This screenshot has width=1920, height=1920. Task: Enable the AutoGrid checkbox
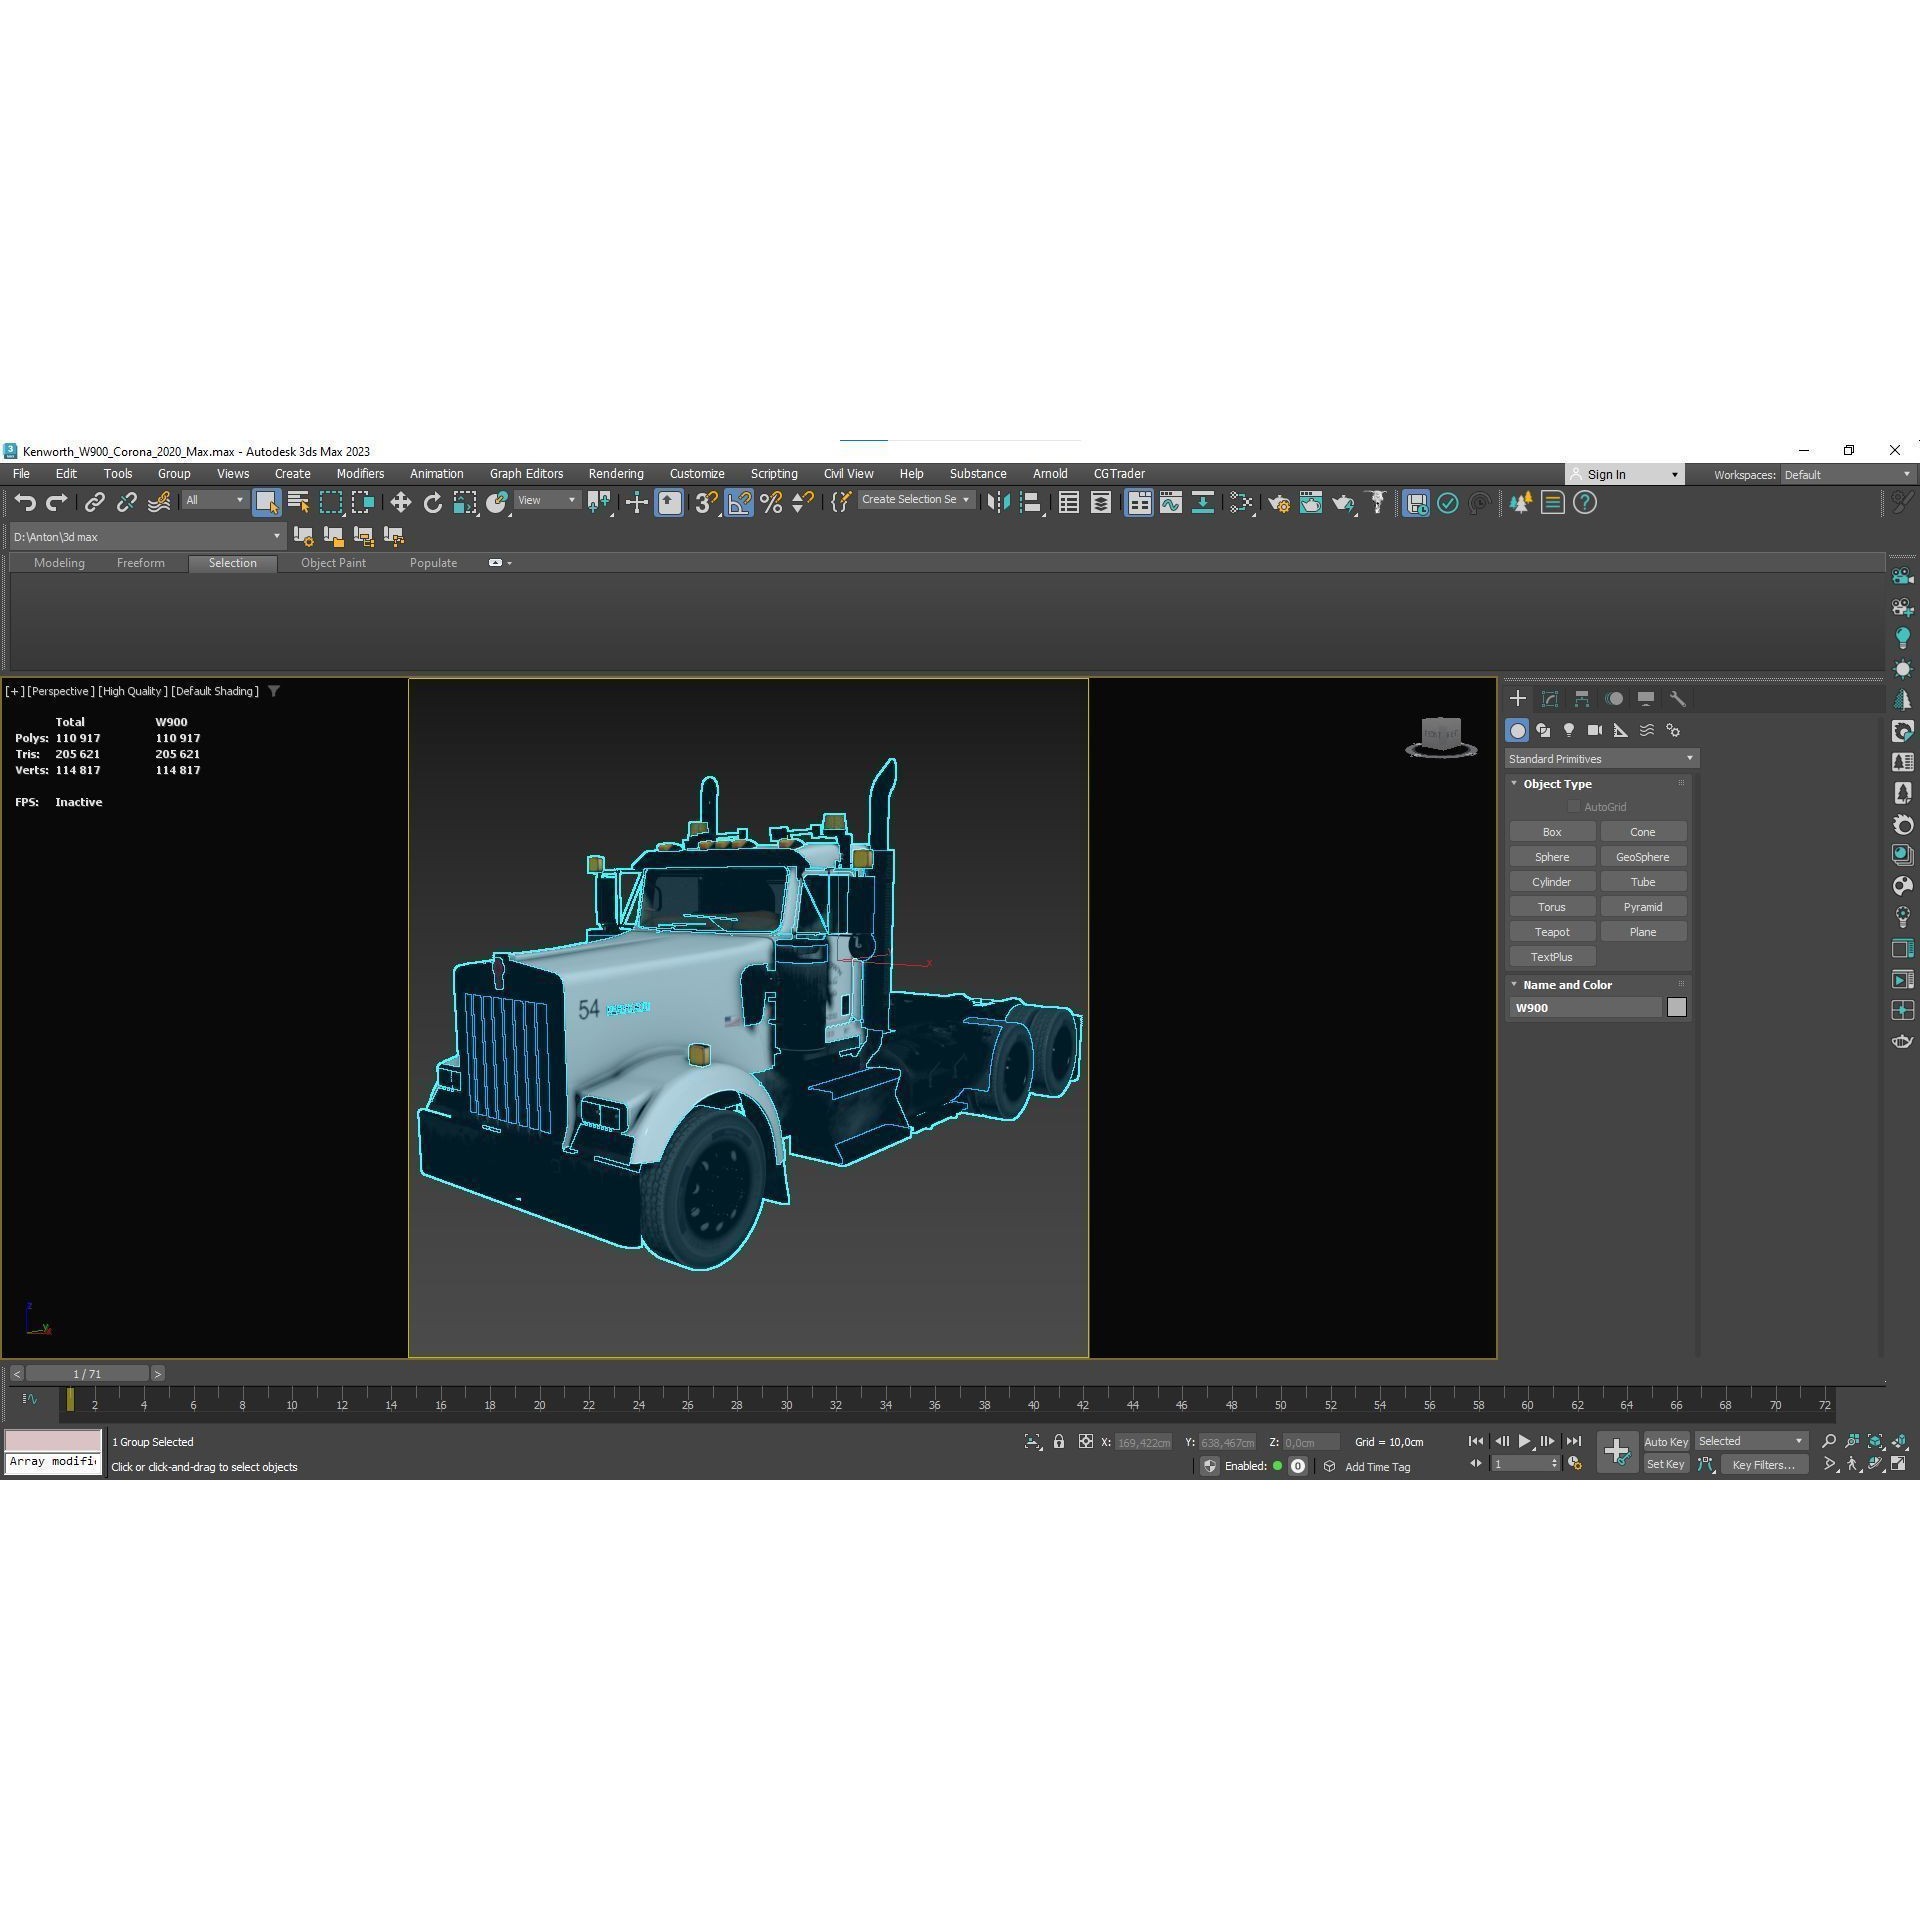coord(1574,806)
